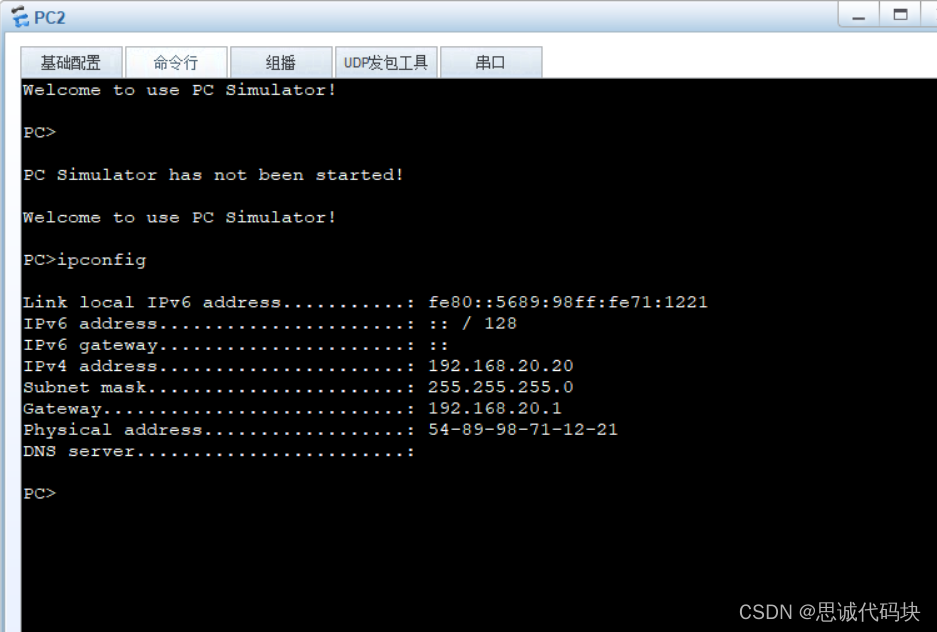Open the 基础配置 tab

[71, 62]
